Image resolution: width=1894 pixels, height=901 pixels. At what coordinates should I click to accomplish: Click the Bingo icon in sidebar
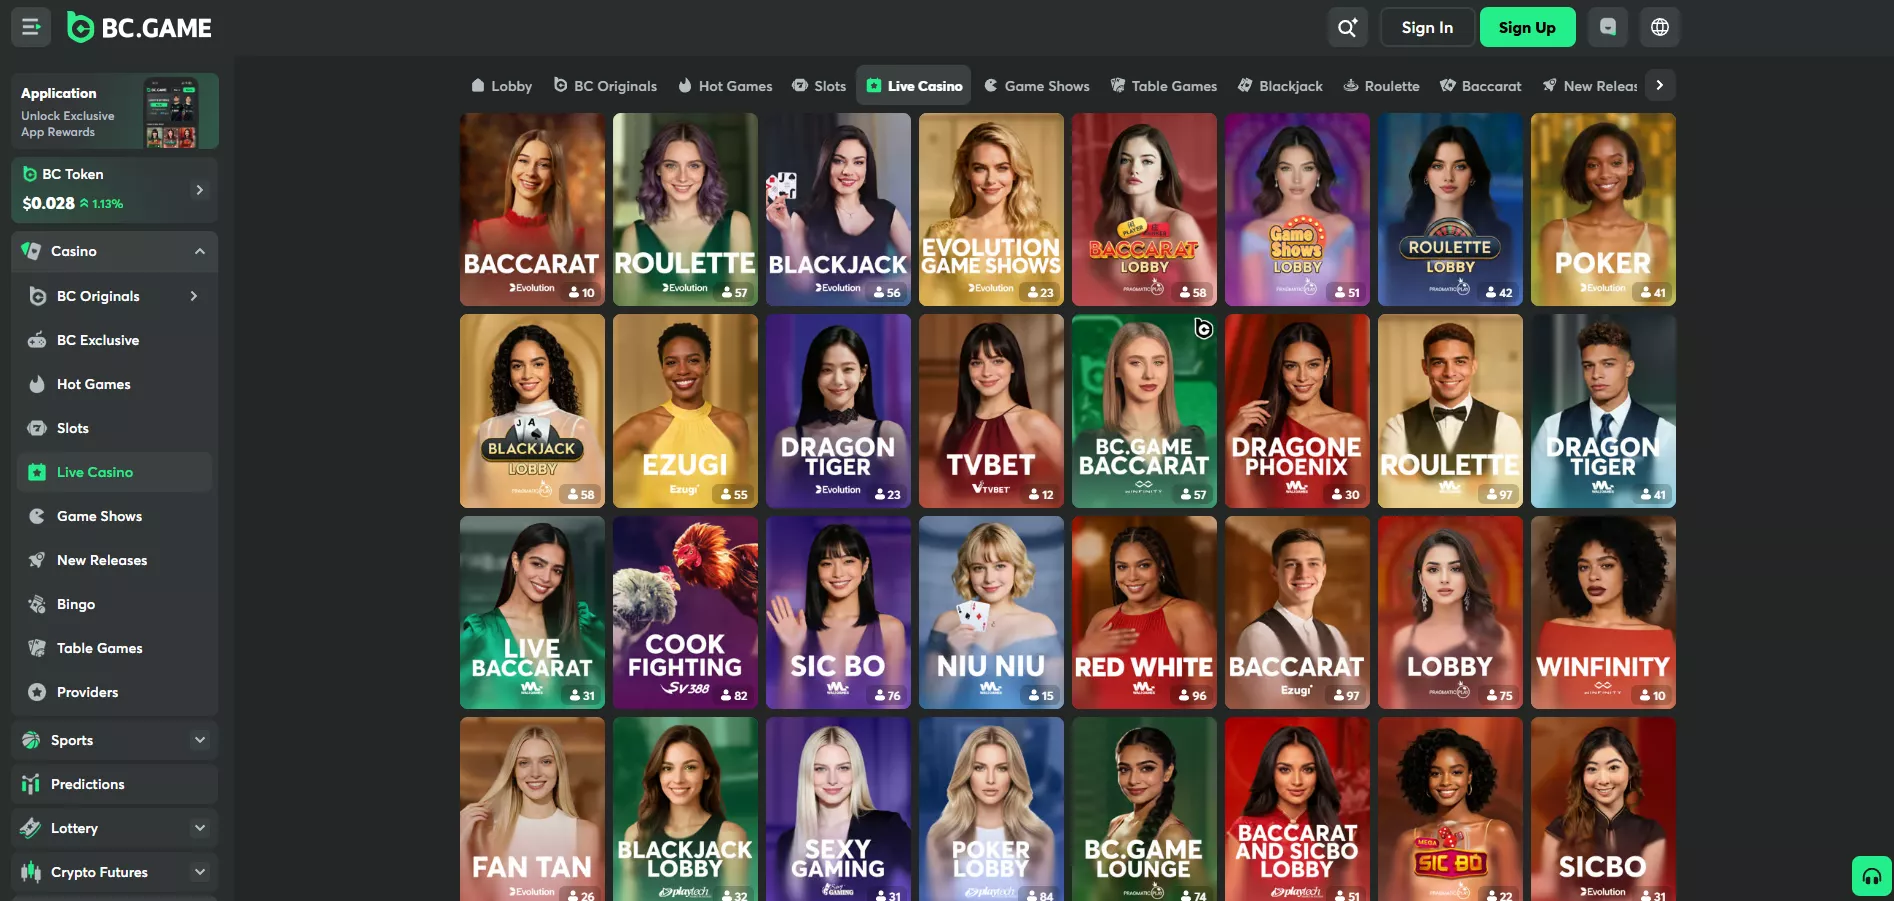pos(37,604)
